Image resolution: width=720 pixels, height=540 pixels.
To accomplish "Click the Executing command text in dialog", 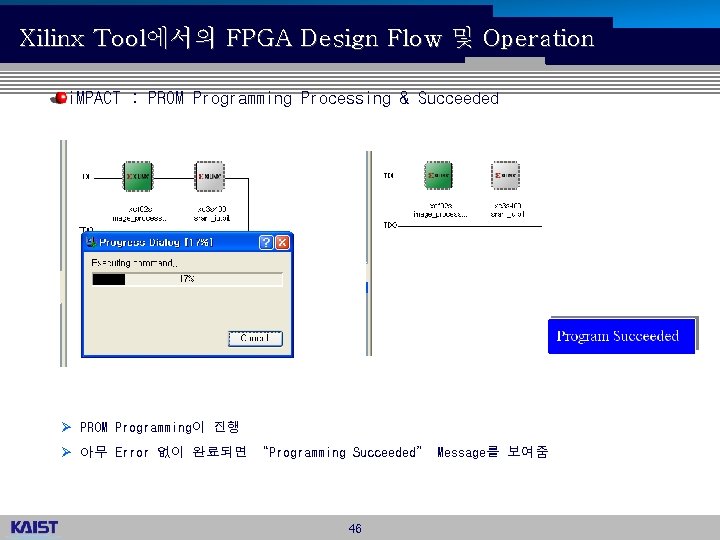I will (x=134, y=263).
